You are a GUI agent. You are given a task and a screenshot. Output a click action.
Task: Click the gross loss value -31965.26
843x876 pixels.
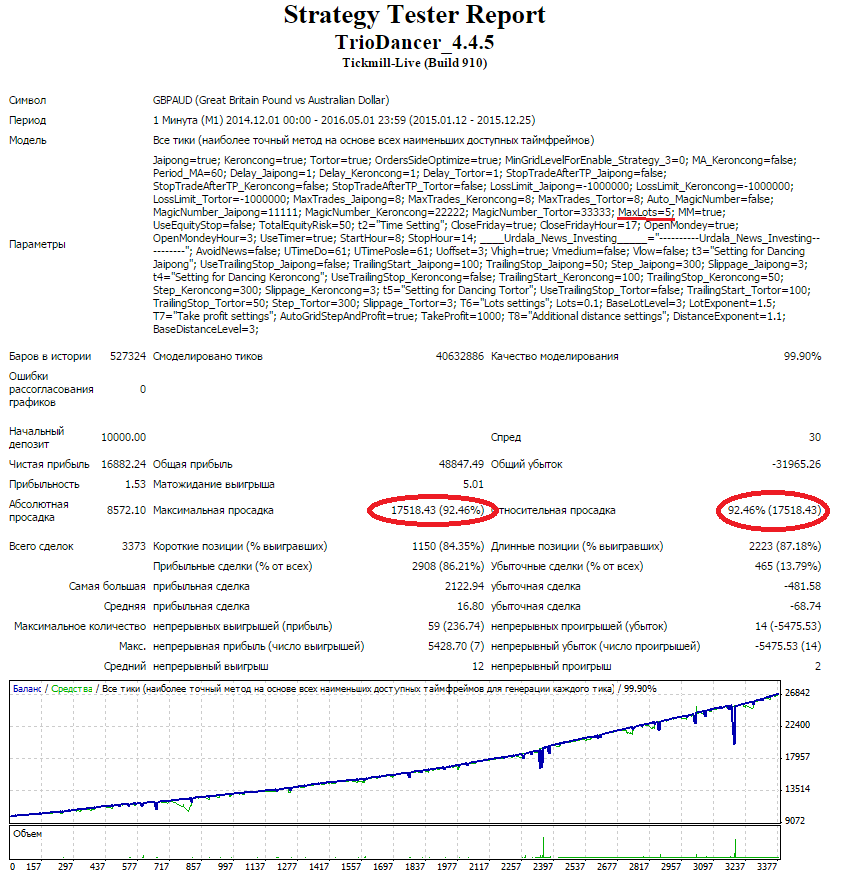pyautogui.click(x=797, y=464)
